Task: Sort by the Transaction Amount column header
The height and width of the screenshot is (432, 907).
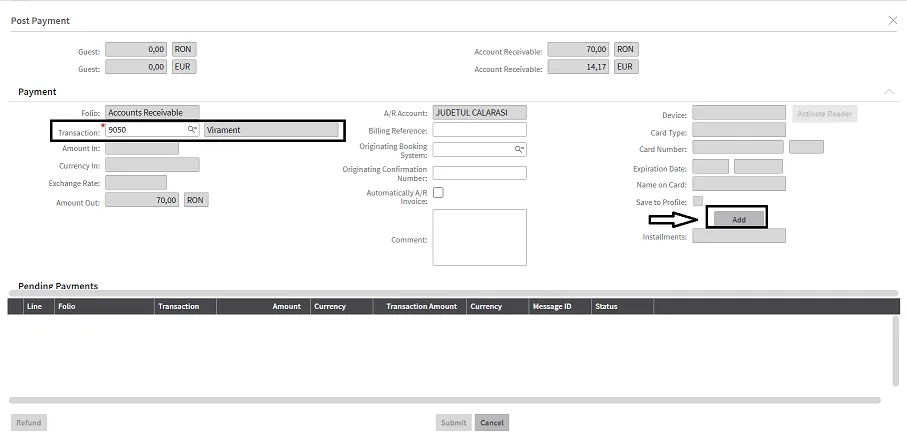Action: [x=420, y=307]
